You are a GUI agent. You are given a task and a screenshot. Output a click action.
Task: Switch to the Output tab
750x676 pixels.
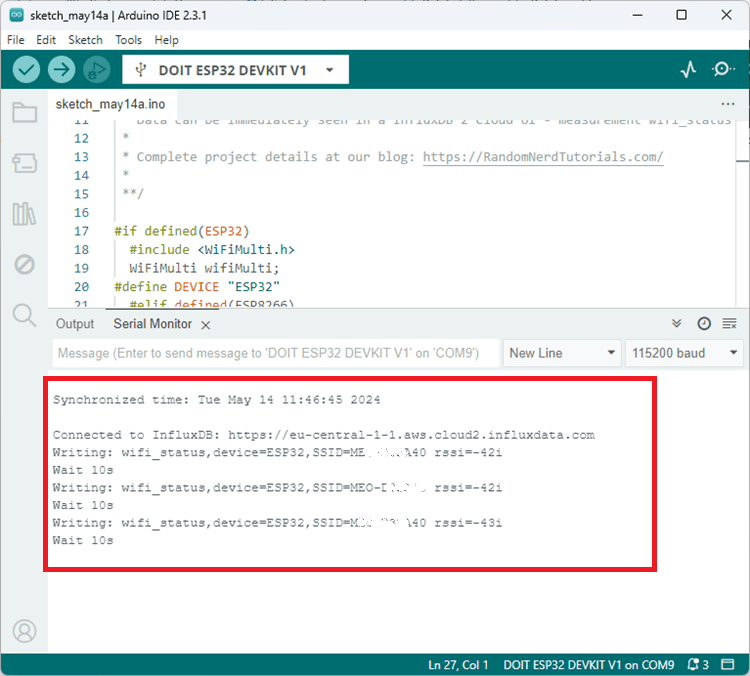(x=75, y=324)
